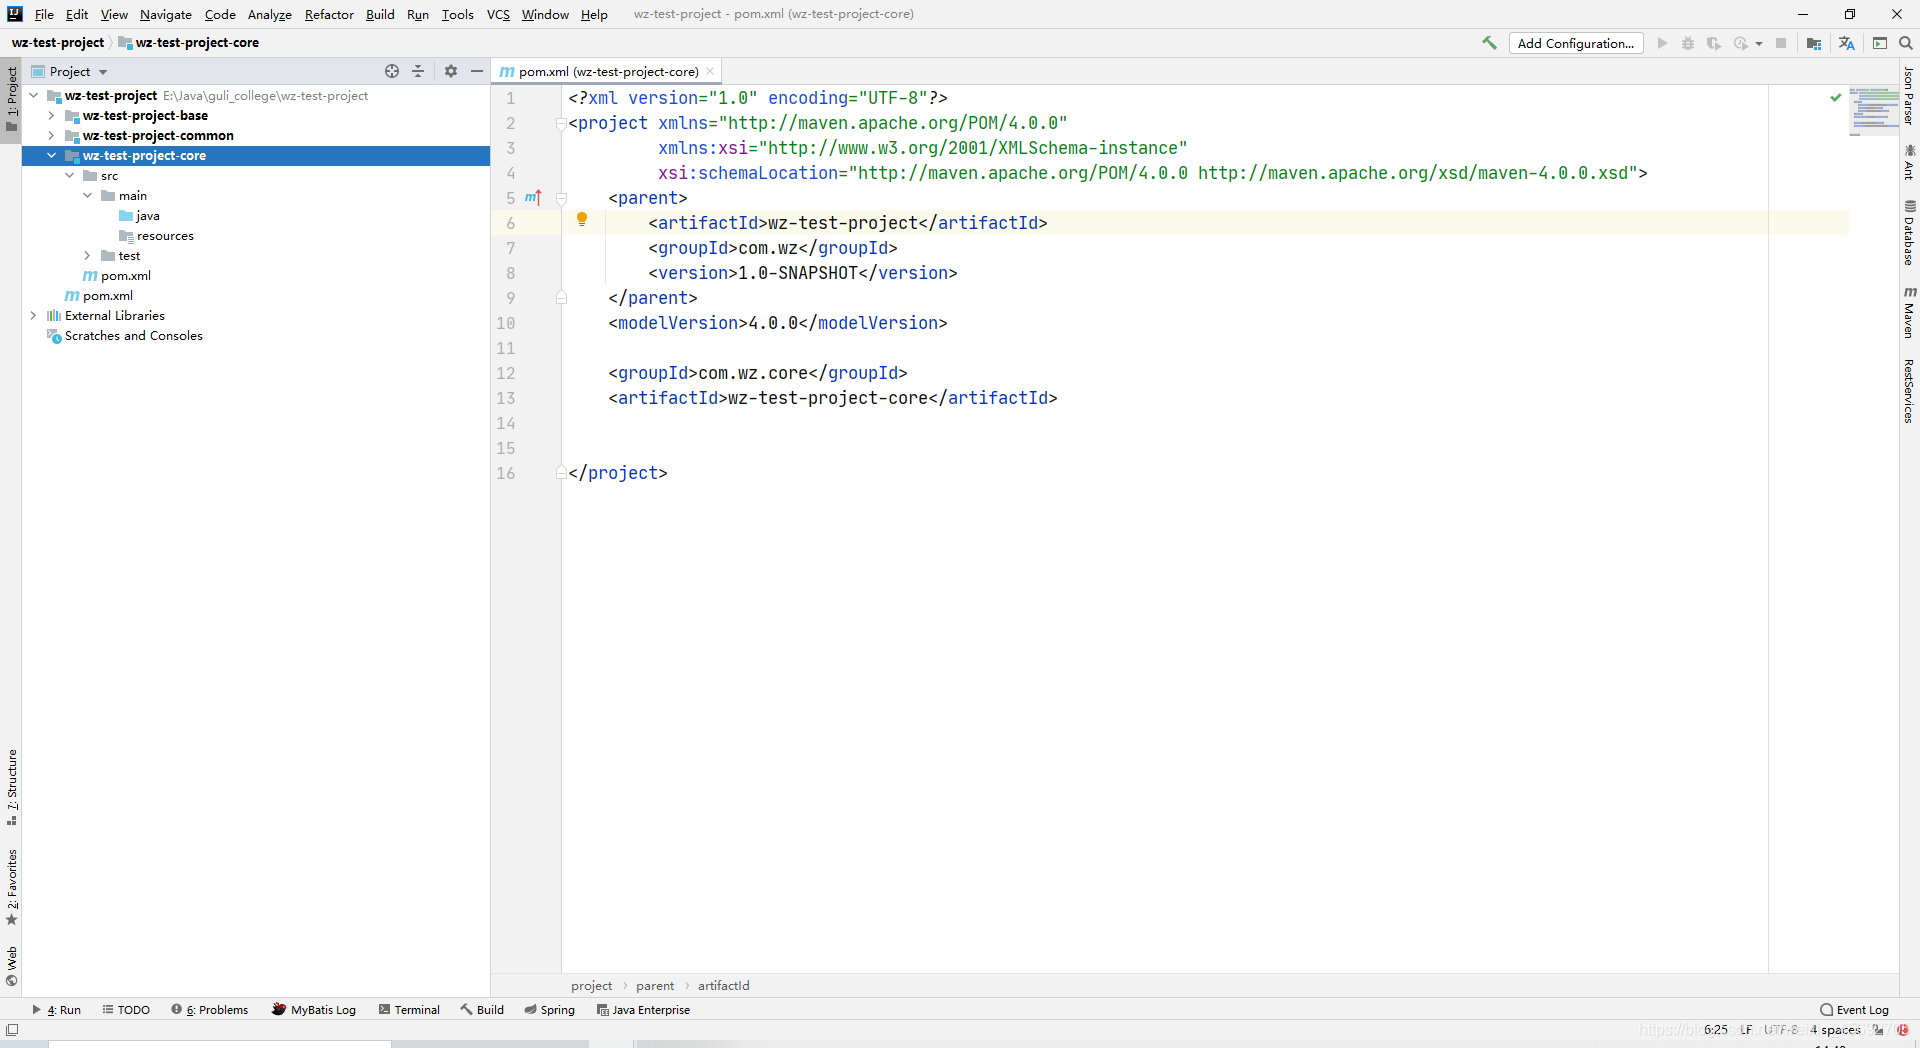Open the Event Log

pyautogui.click(x=1855, y=1009)
